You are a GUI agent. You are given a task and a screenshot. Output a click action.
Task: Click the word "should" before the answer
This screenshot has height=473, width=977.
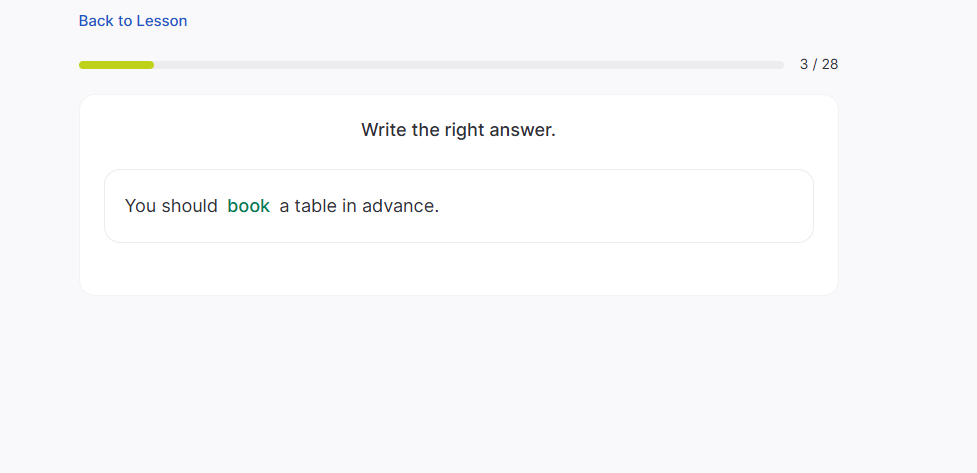(x=190, y=206)
